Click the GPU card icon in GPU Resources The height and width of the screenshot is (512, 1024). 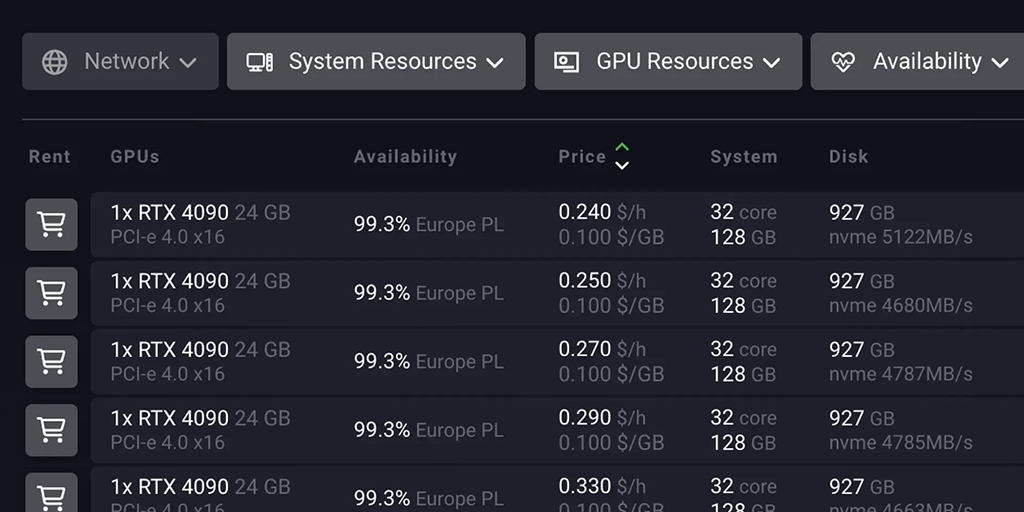[x=567, y=62]
